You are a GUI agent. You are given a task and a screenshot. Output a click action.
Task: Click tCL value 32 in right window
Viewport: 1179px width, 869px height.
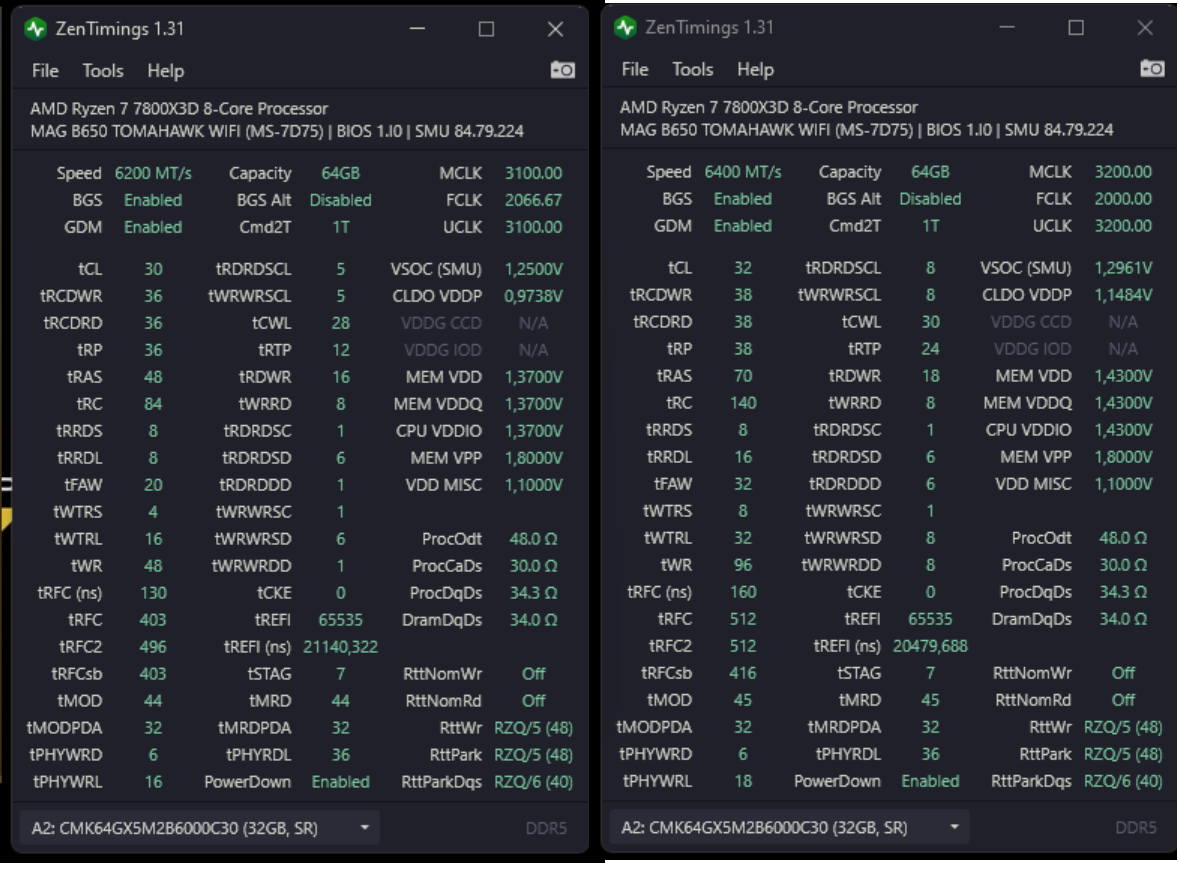click(x=743, y=268)
